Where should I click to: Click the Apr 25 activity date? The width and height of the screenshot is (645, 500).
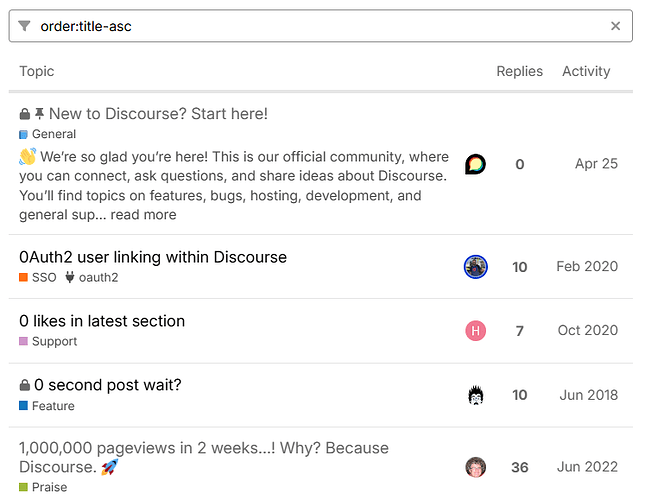coord(596,164)
